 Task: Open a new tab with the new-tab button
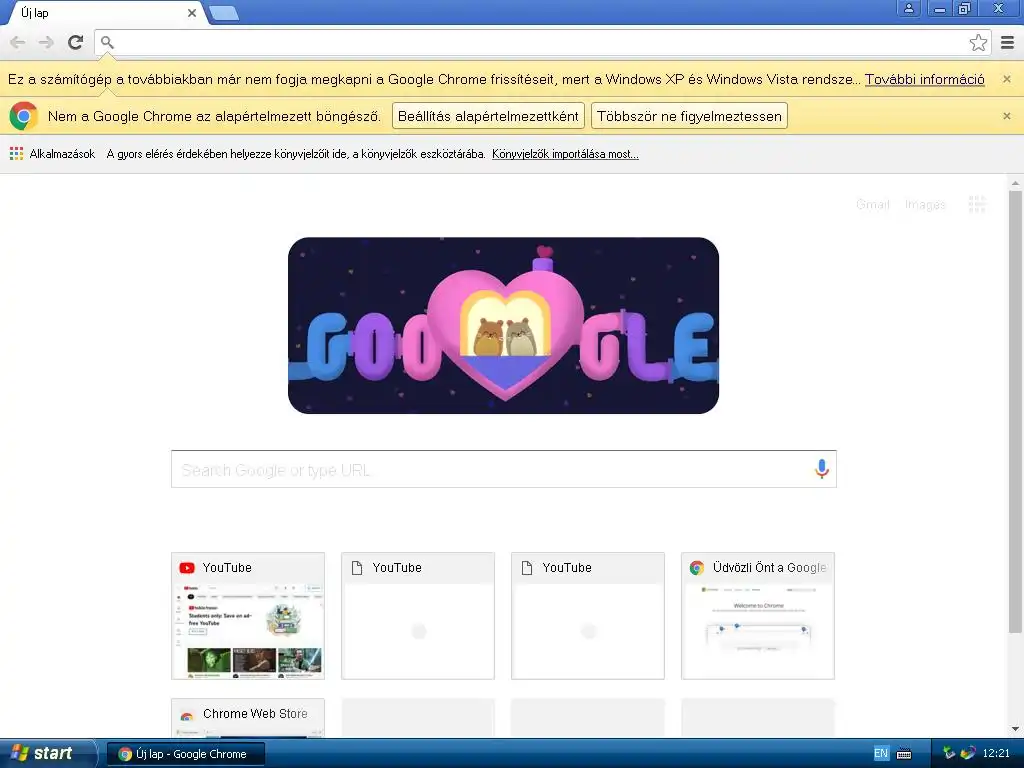click(x=224, y=13)
